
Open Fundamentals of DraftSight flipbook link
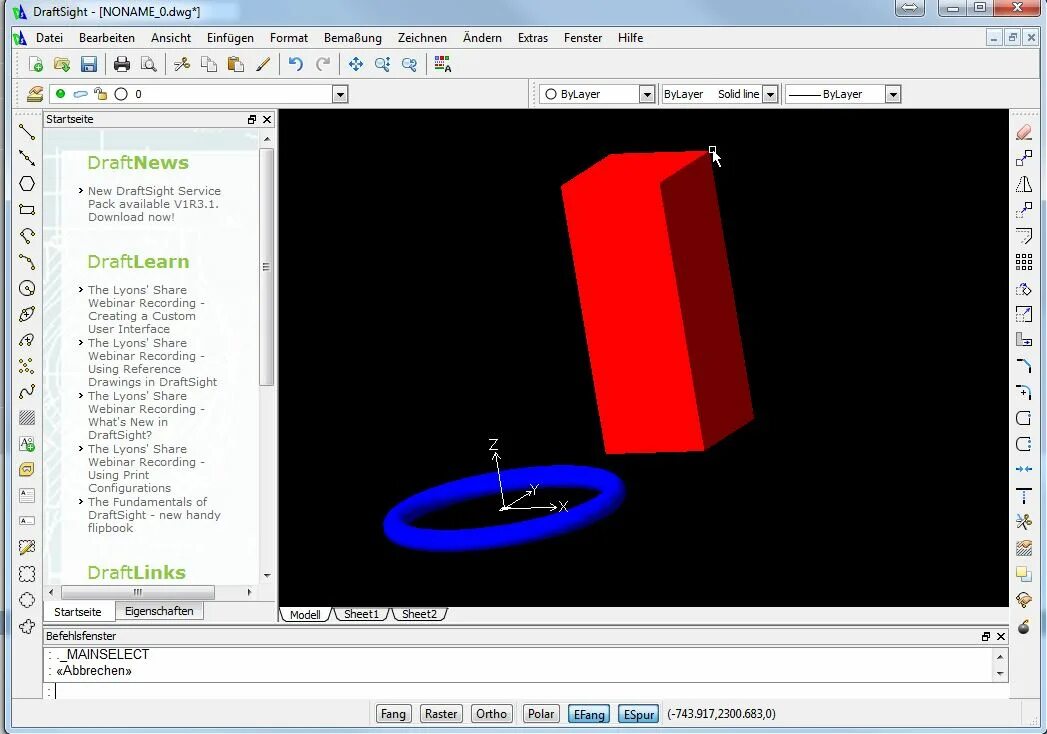pyautogui.click(x=154, y=514)
